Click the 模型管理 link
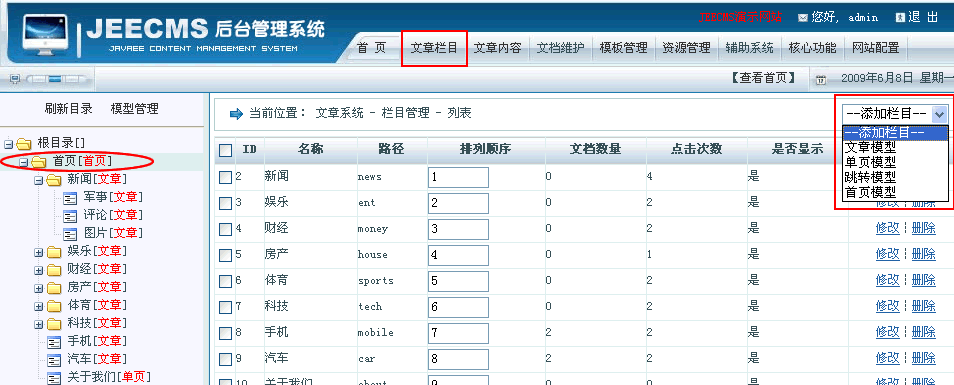 tap(134, 109)
